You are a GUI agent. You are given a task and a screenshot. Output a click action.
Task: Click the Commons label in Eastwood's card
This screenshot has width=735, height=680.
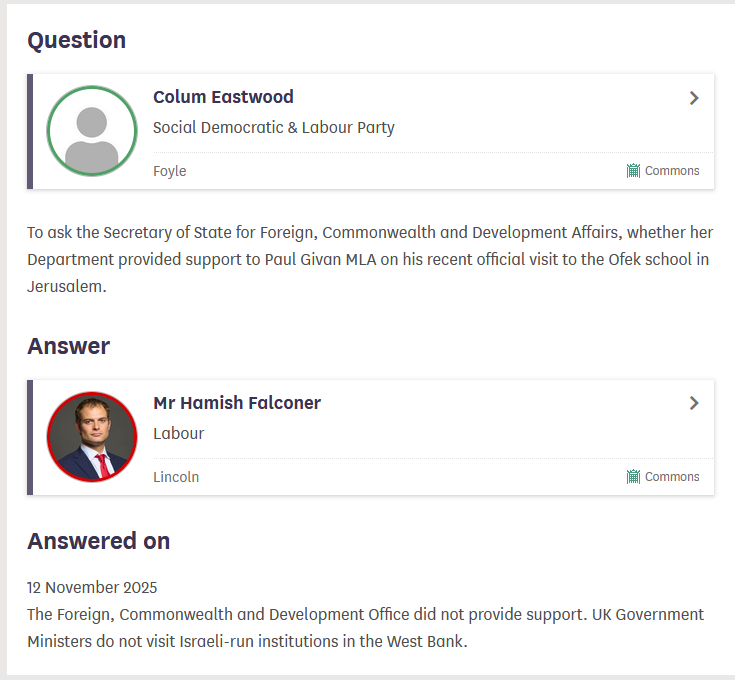[672, 171]
